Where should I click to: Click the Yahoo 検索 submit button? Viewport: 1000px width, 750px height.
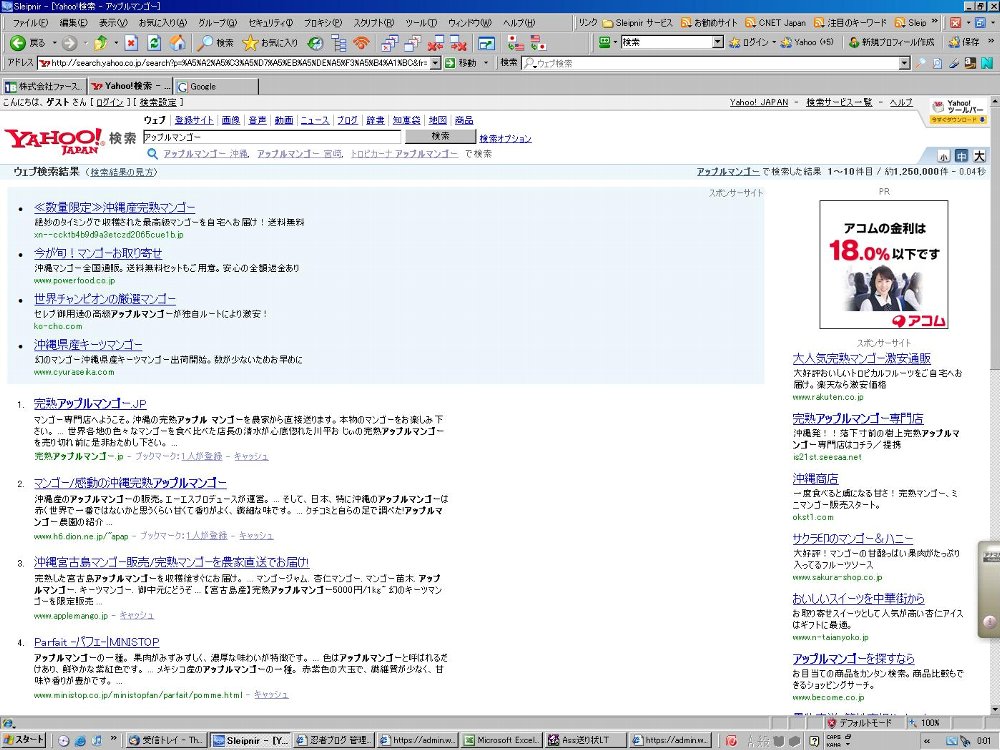(440, 136)
